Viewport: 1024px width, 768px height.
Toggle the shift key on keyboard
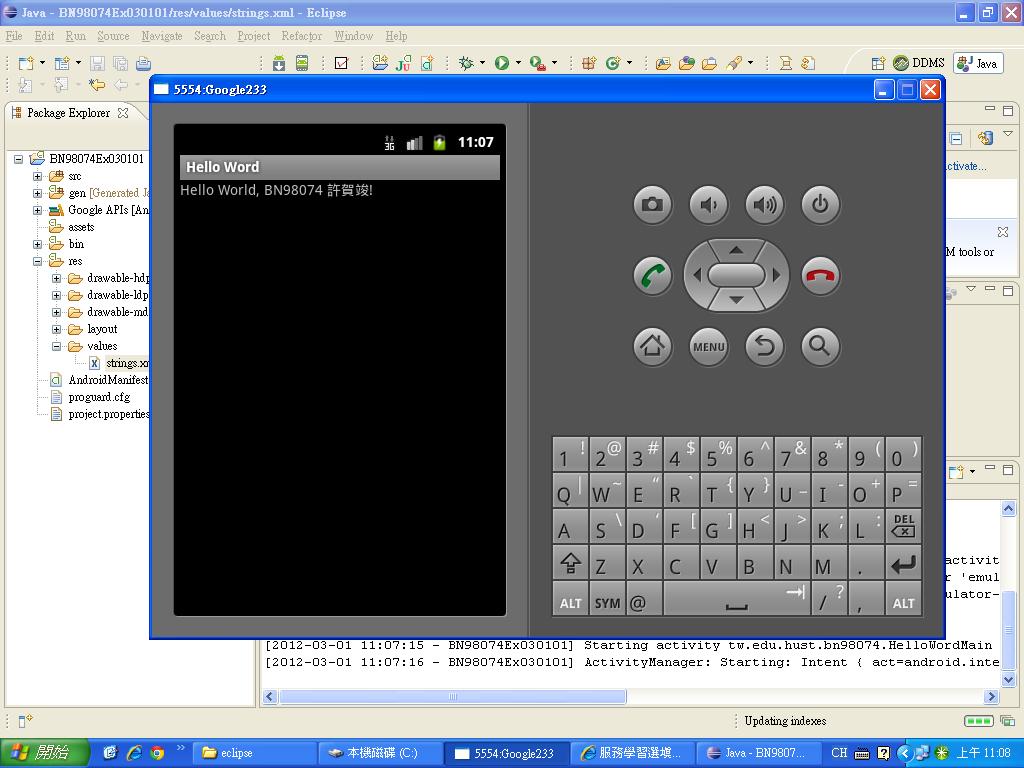(x=570, y=565)
